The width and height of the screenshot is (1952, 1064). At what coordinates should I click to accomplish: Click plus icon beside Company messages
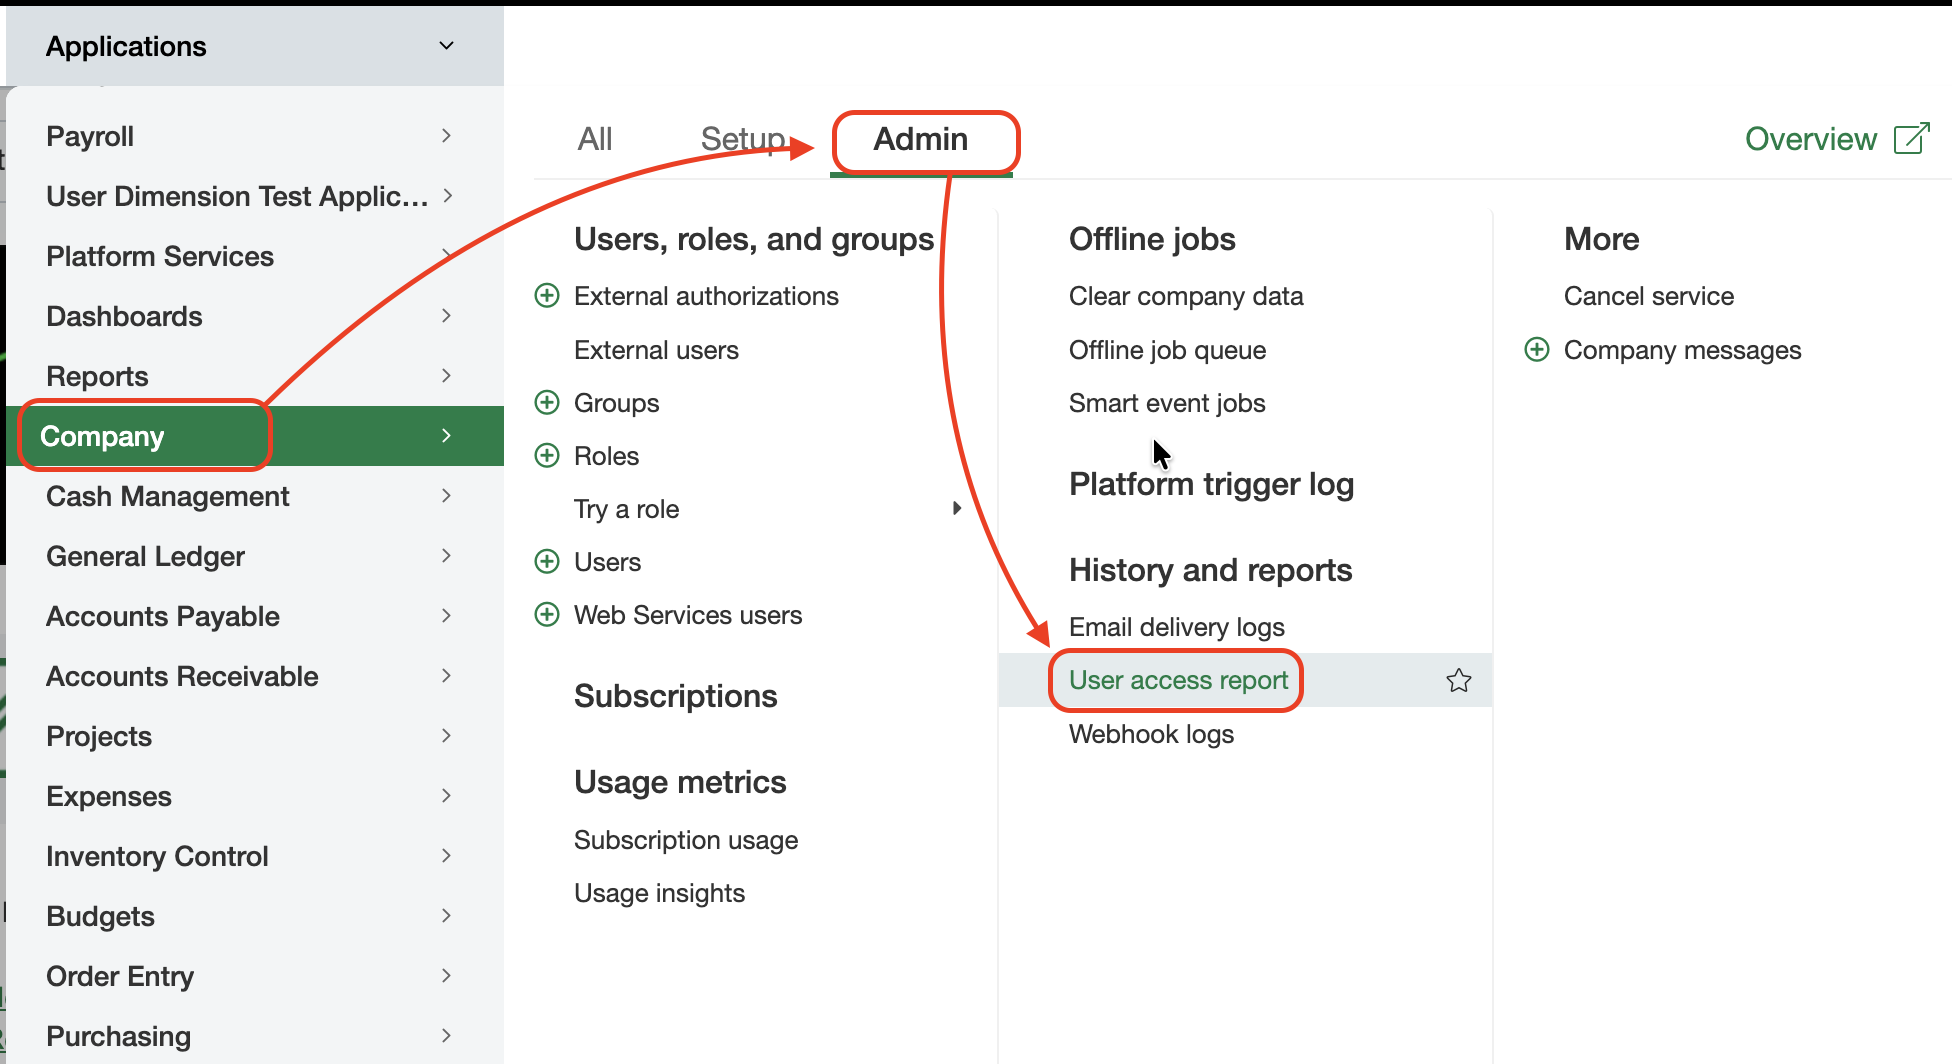pyautogui.click(x=1537, y=350)
